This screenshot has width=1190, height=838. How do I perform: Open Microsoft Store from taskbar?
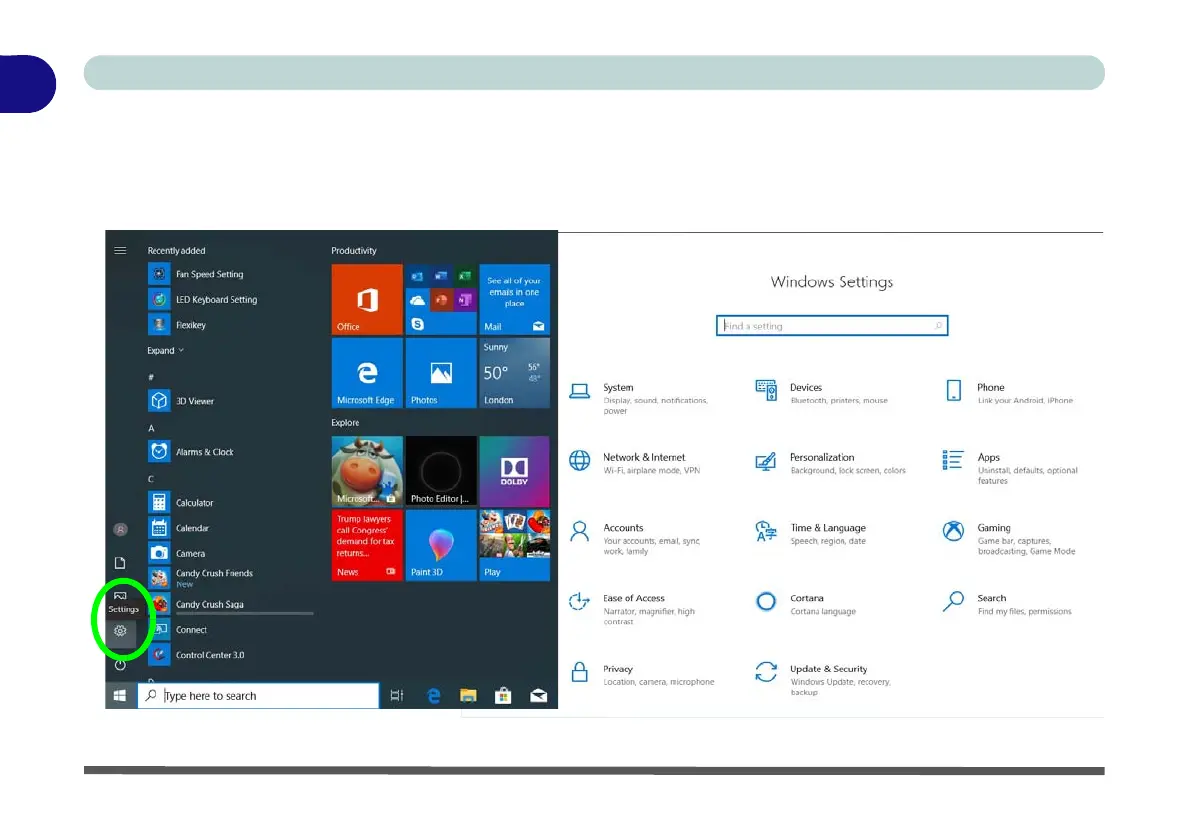pyautogui.click(x=502, y=695)
